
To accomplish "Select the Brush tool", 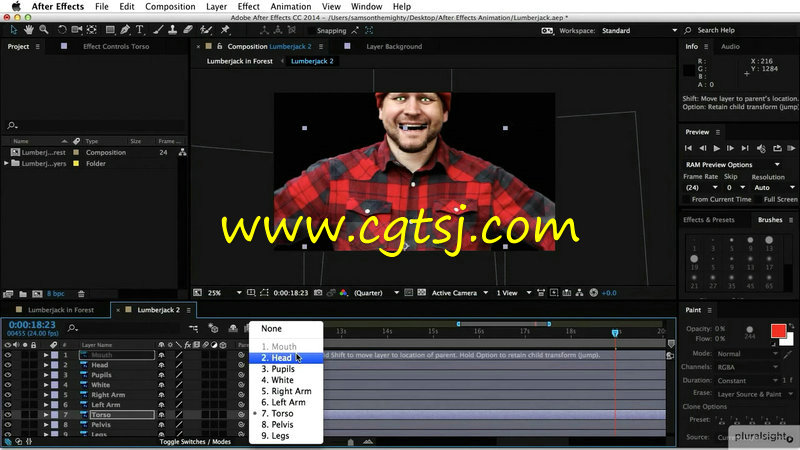I will click(158, 30).
